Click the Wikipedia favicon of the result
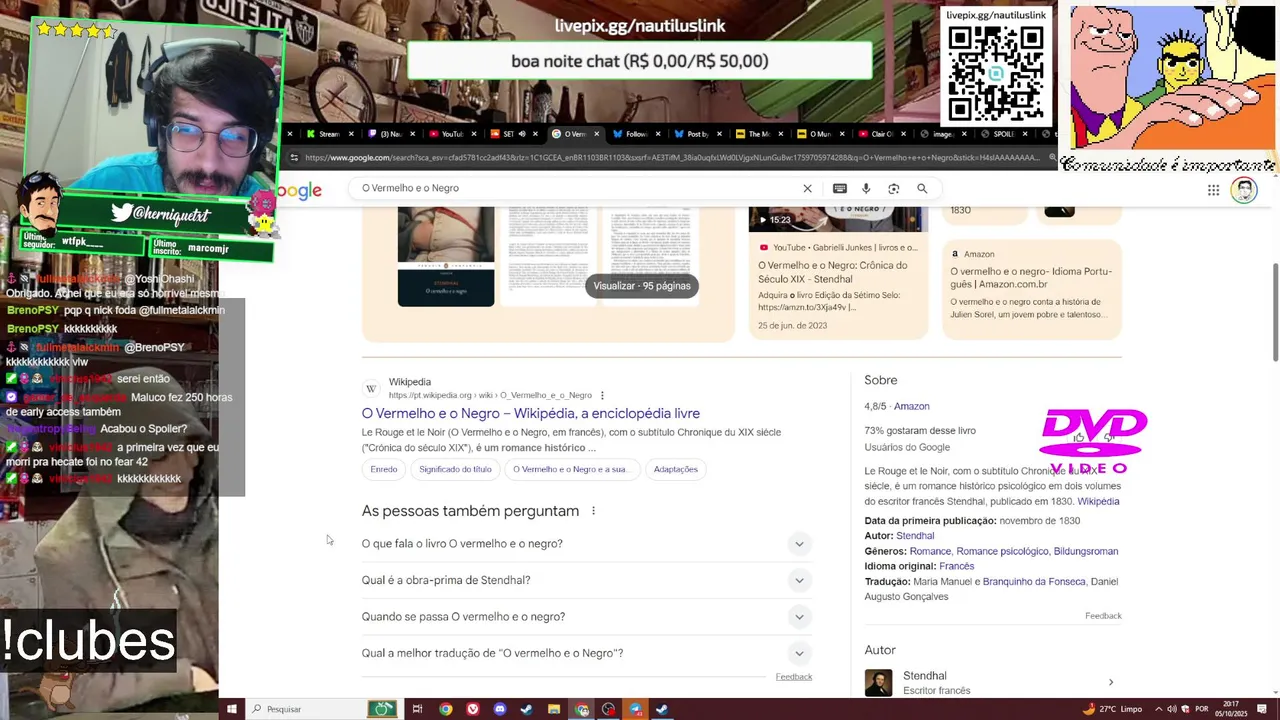Viewport: 1280px width, 720px height. [371, 388]
